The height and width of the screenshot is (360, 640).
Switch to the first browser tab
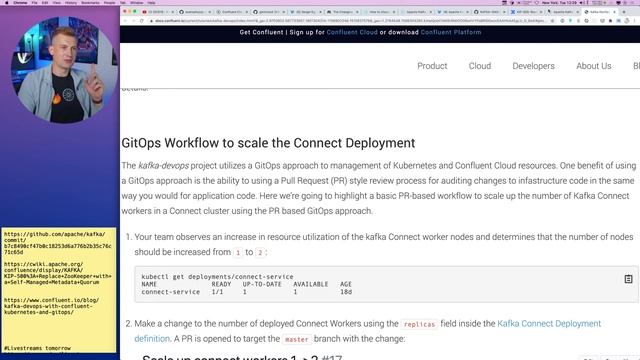tap(158, 12)
